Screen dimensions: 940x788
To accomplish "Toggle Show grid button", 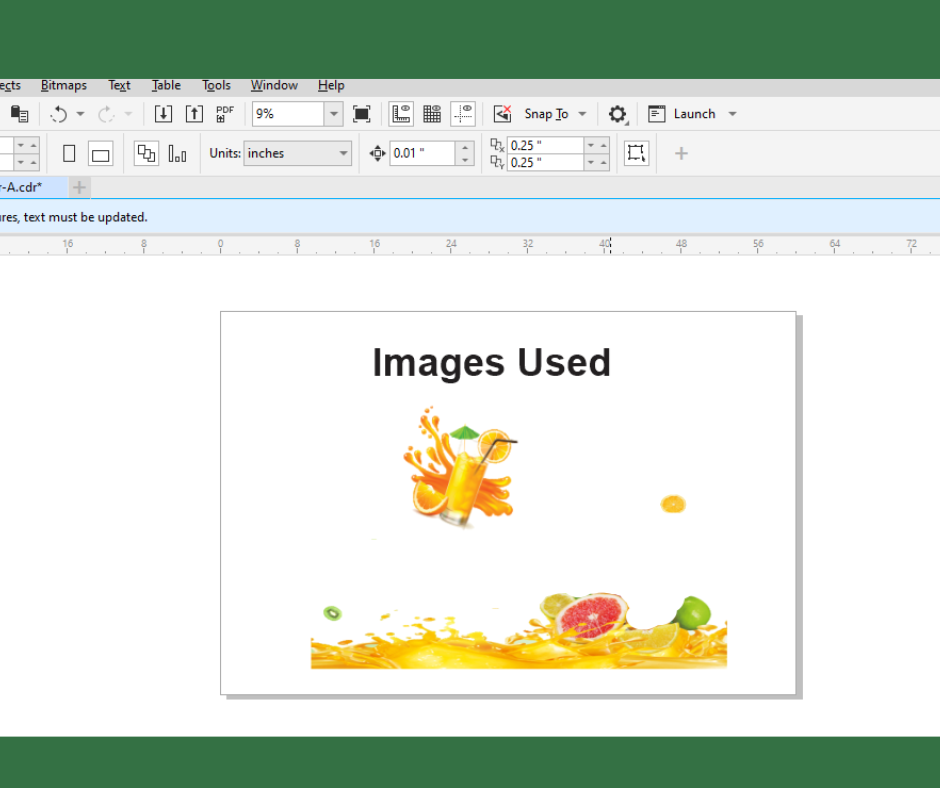I will click(x=432, y=114).
